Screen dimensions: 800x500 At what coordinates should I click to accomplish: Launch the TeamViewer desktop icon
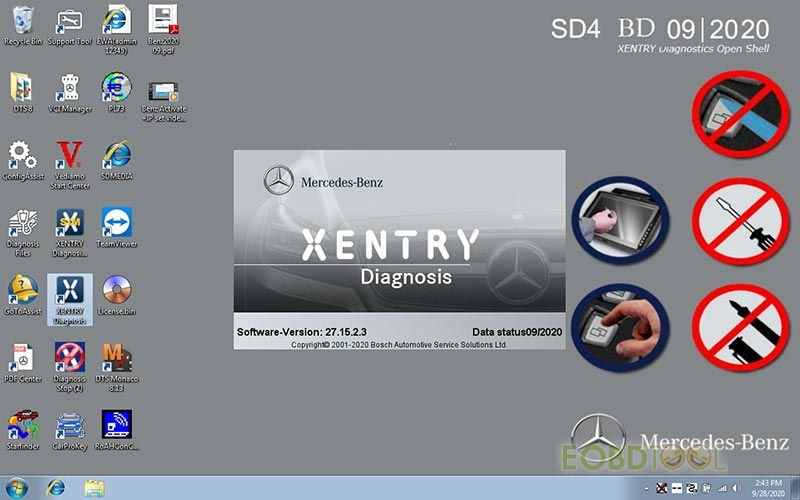tap(117, 228)
